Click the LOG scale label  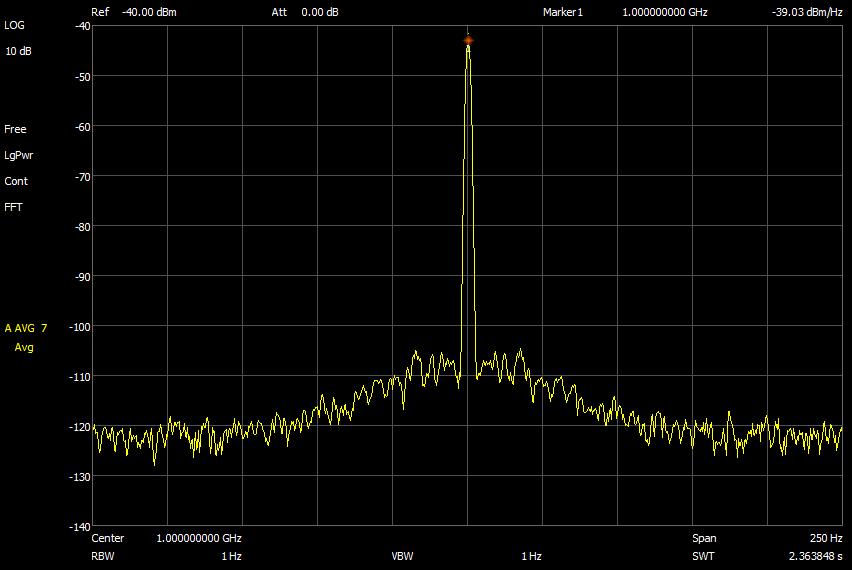pyautogui.click(x=14, y=25)
